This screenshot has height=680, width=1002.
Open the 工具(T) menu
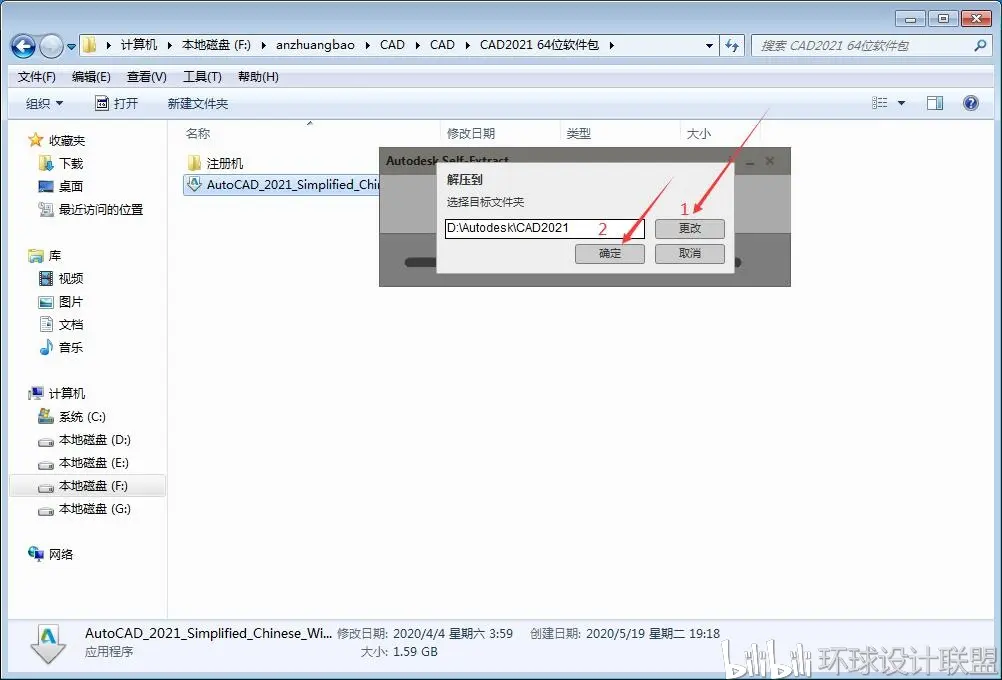(202, 77)
